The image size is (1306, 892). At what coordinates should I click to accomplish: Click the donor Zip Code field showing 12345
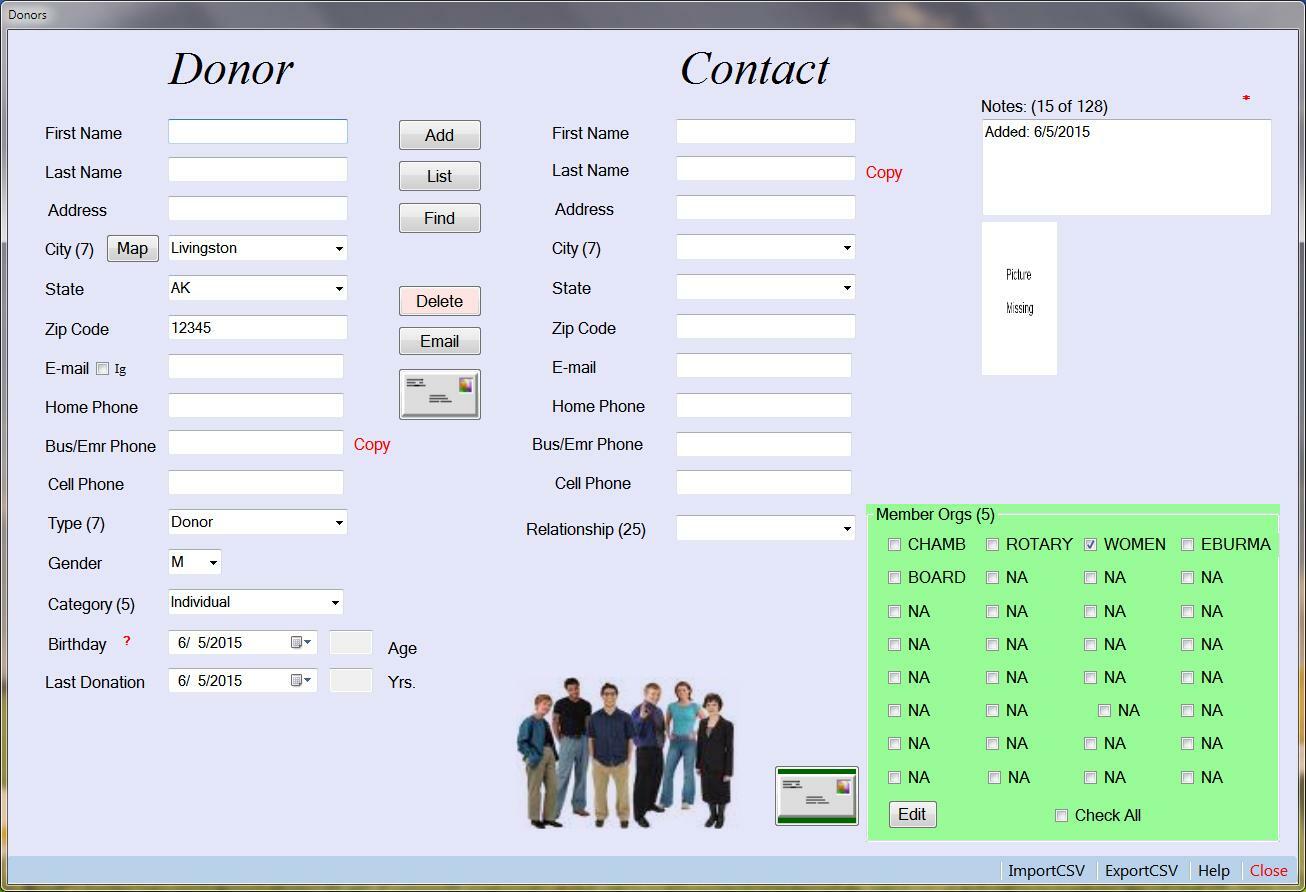(258, 328)
